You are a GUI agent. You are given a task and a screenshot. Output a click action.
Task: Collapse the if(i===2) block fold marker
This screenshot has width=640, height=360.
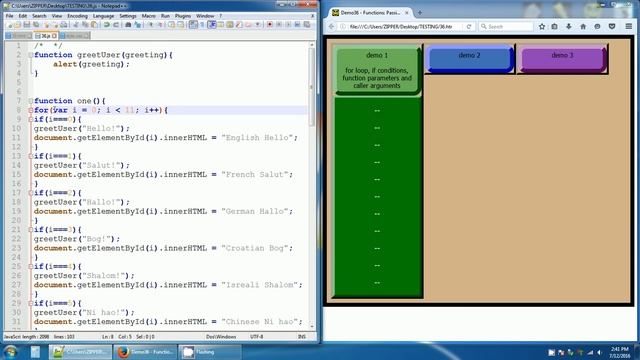[x=31, y=193]
